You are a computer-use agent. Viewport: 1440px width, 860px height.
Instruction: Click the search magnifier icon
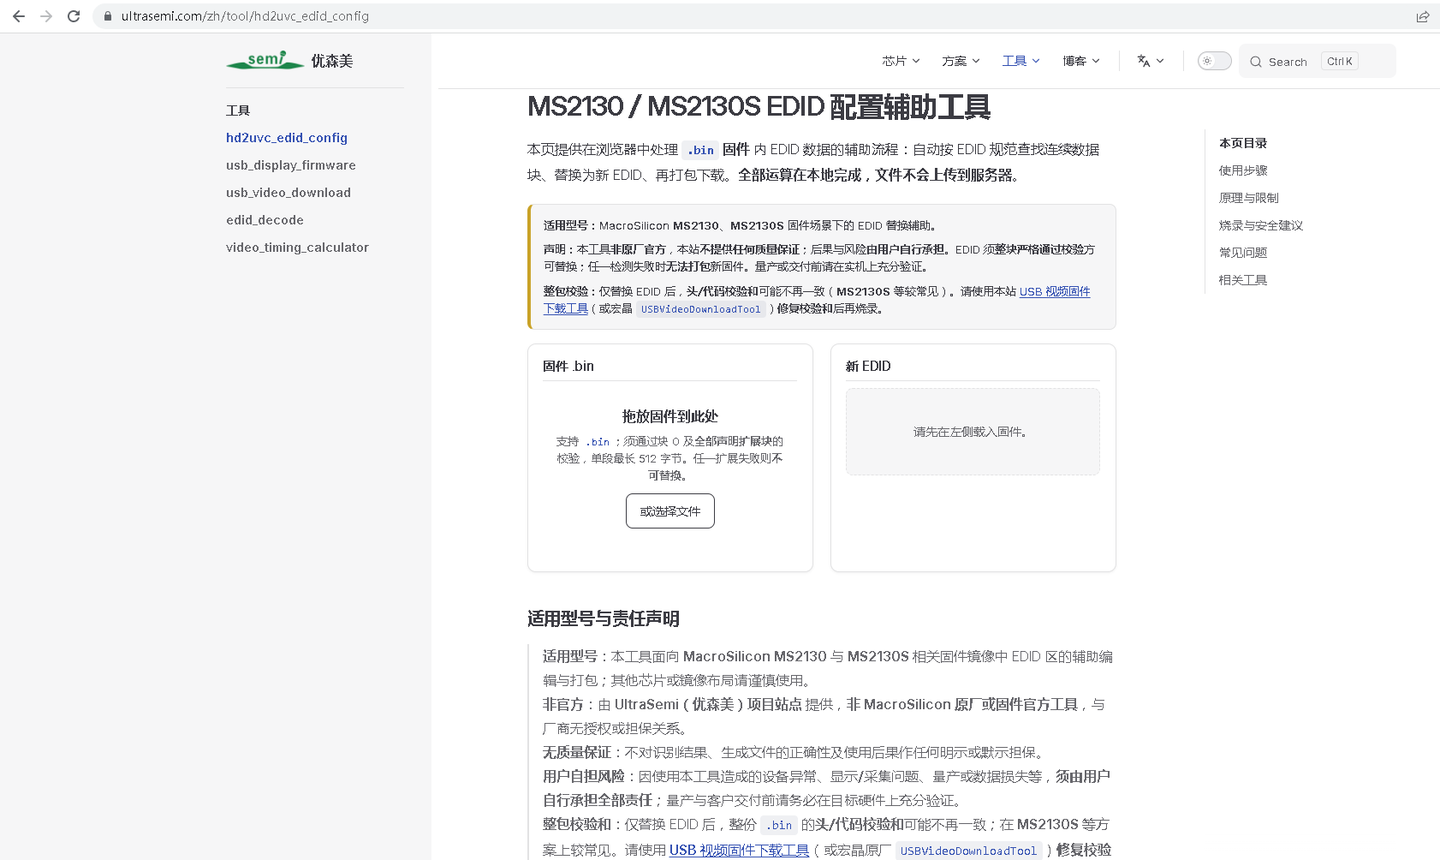(x=1256, y=61)
